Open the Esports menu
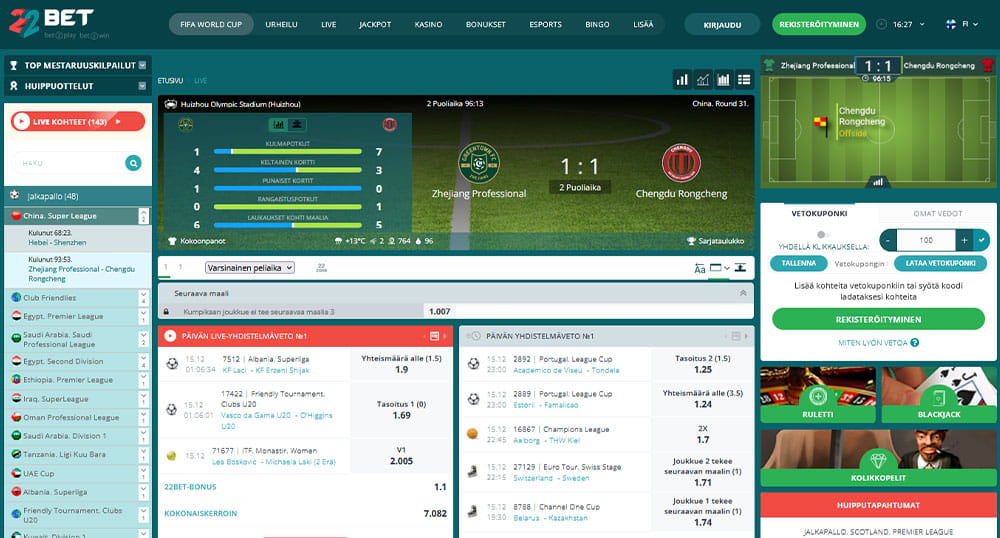This screenshot has height=538, width=1000. [545, 24]
